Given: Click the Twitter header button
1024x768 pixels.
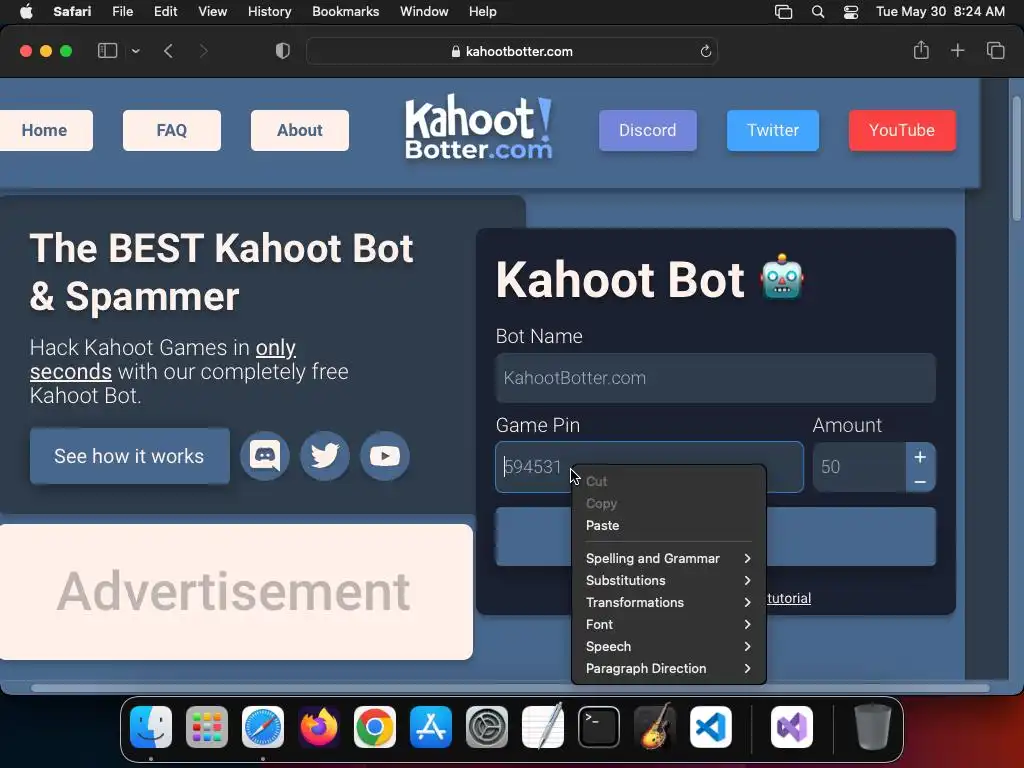Looking at the screenshot, I should pyautogui.click(x=773, y=131).
